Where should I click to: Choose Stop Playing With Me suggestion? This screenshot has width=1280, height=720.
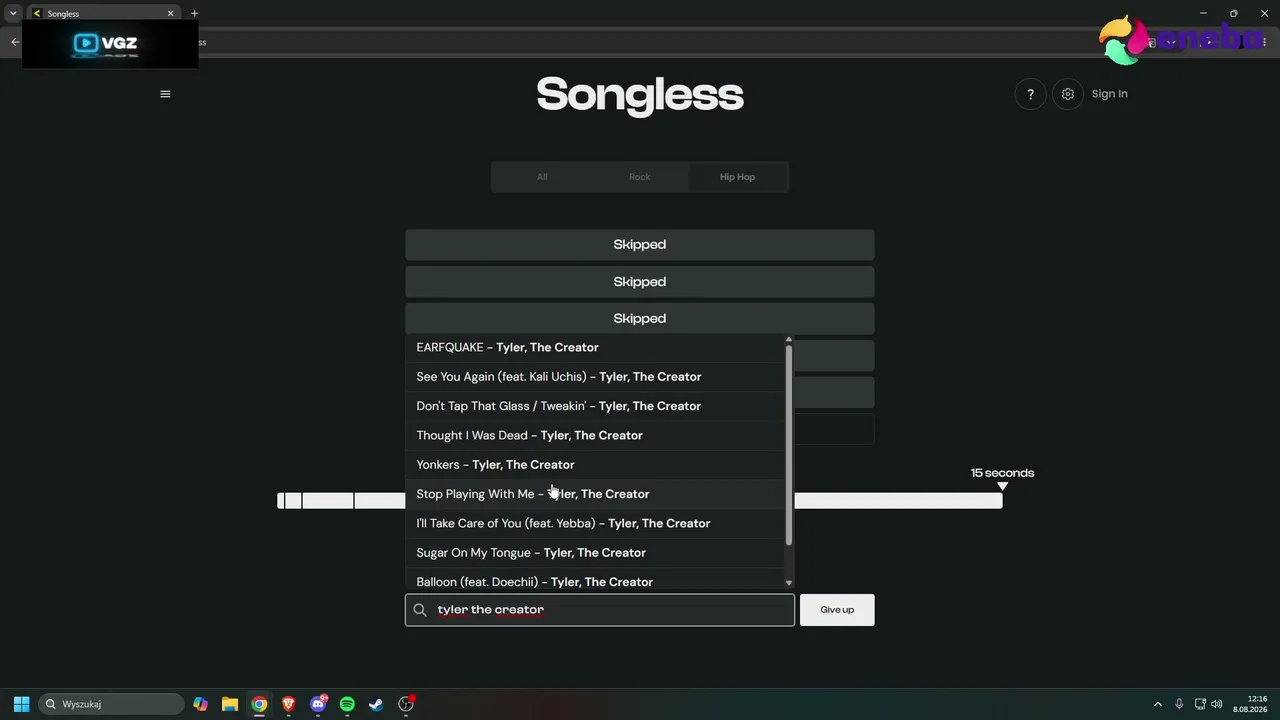(x=596, y=494)
